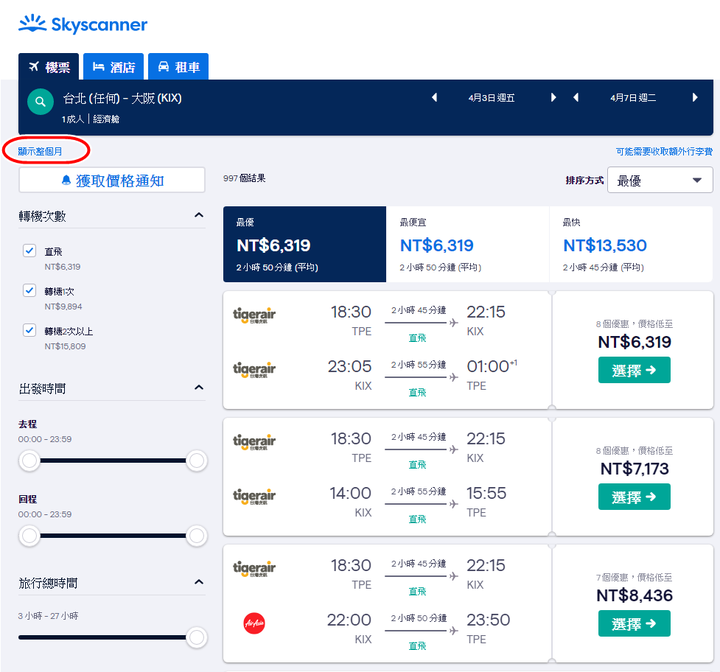Collapse the 轉機次數 filter section
Screen dimensions: 720x672
(x=199, y=215)
